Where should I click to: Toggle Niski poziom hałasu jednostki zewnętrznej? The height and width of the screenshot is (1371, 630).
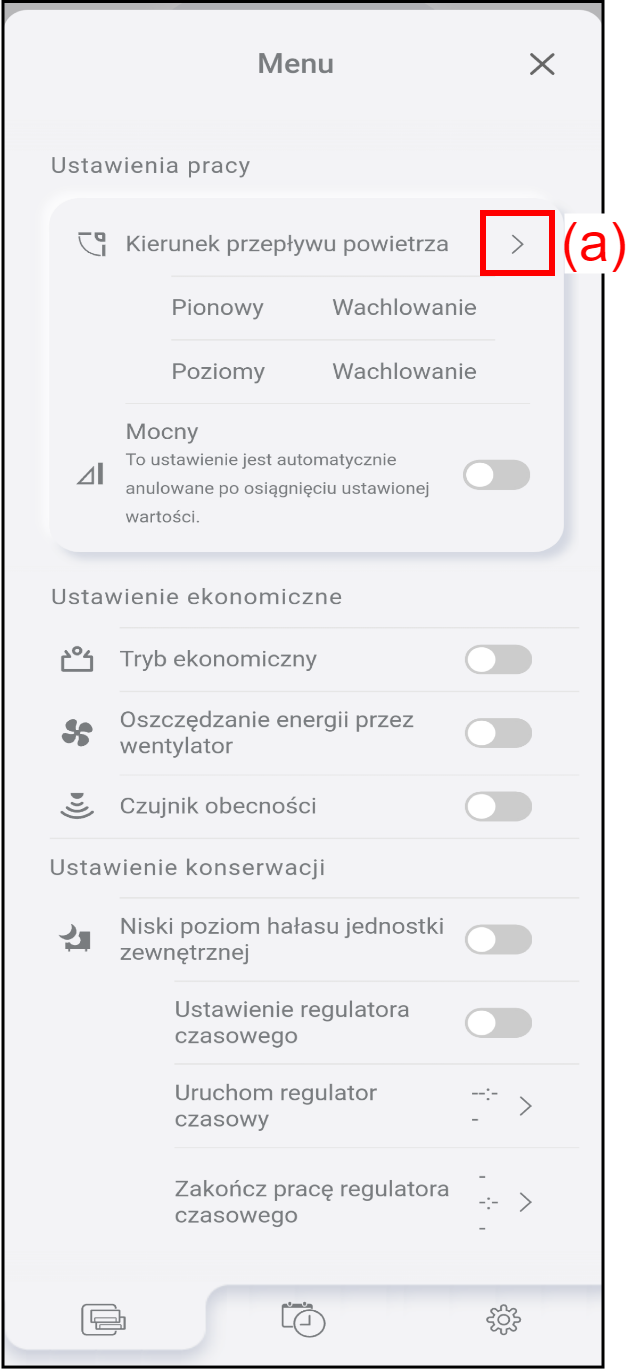(x=498, y=940)
